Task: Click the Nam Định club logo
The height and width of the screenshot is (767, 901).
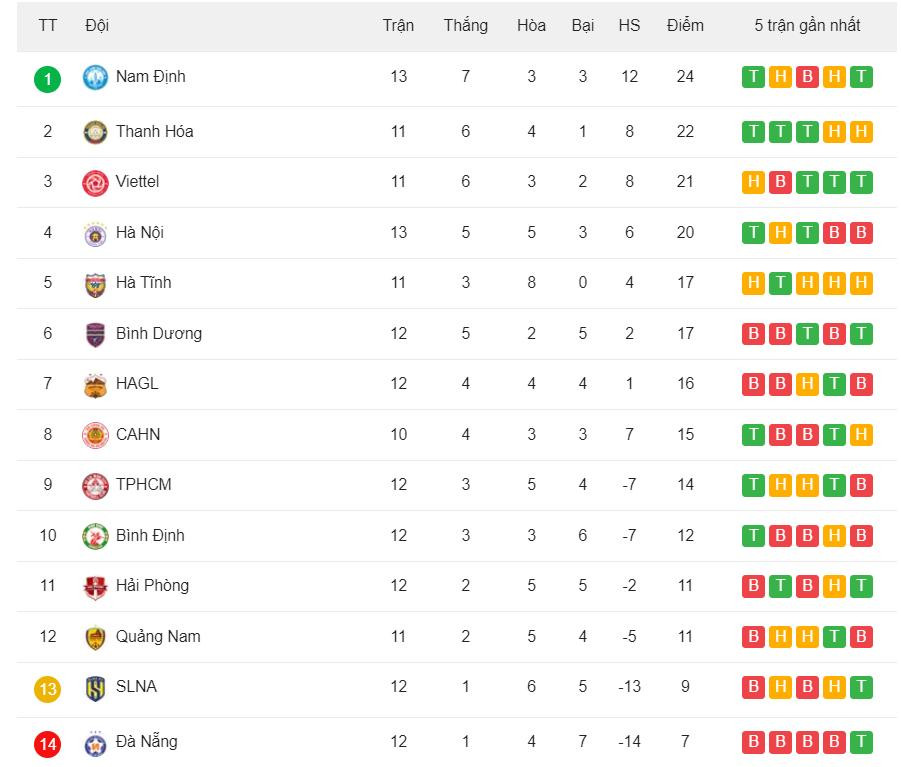Action: [x=95, y=77]
